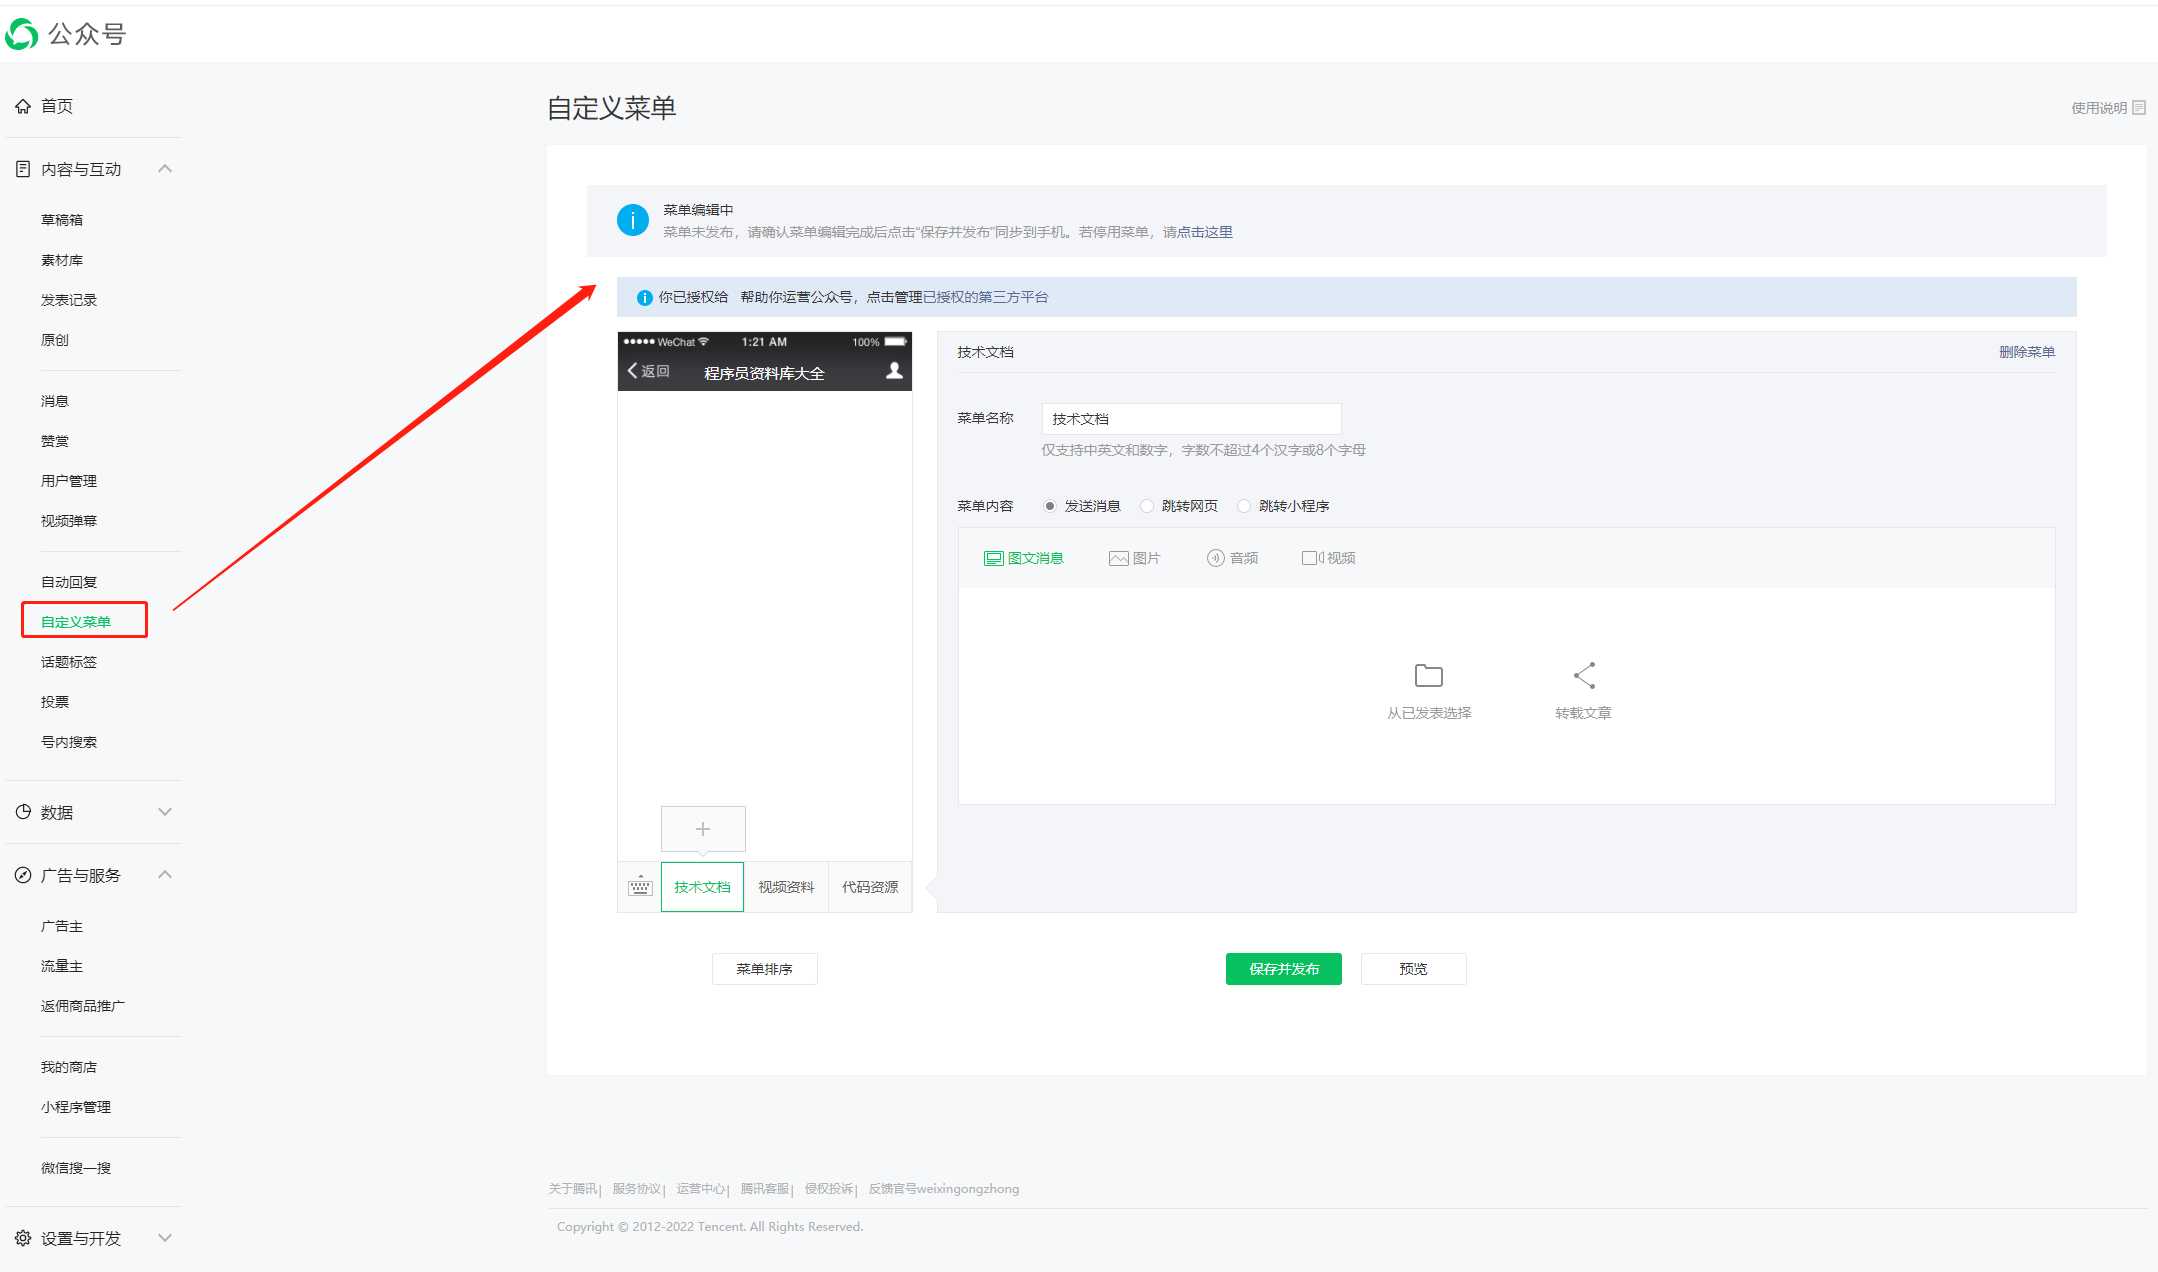Click the 保存并发布 button

[1284, 969]
